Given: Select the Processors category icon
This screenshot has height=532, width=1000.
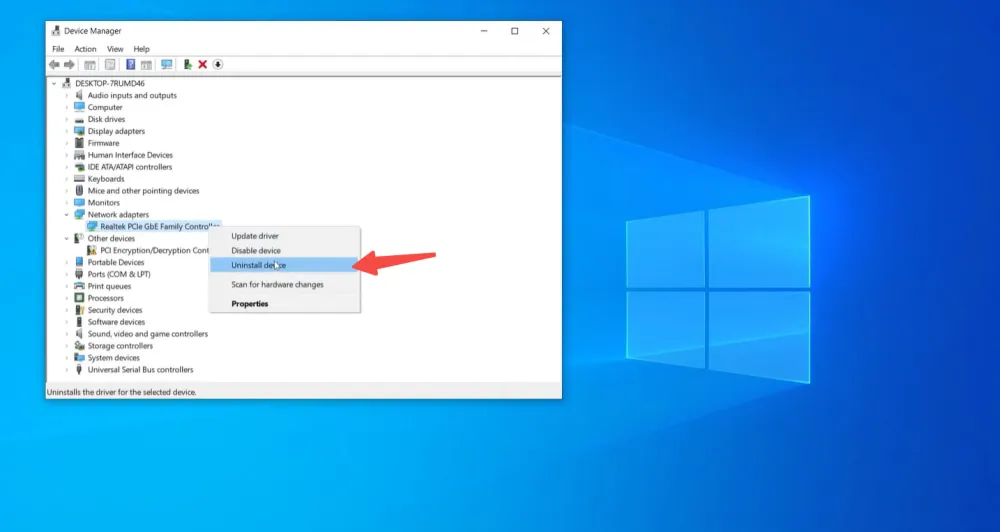Looking at the screenshot, I should 79,298.
